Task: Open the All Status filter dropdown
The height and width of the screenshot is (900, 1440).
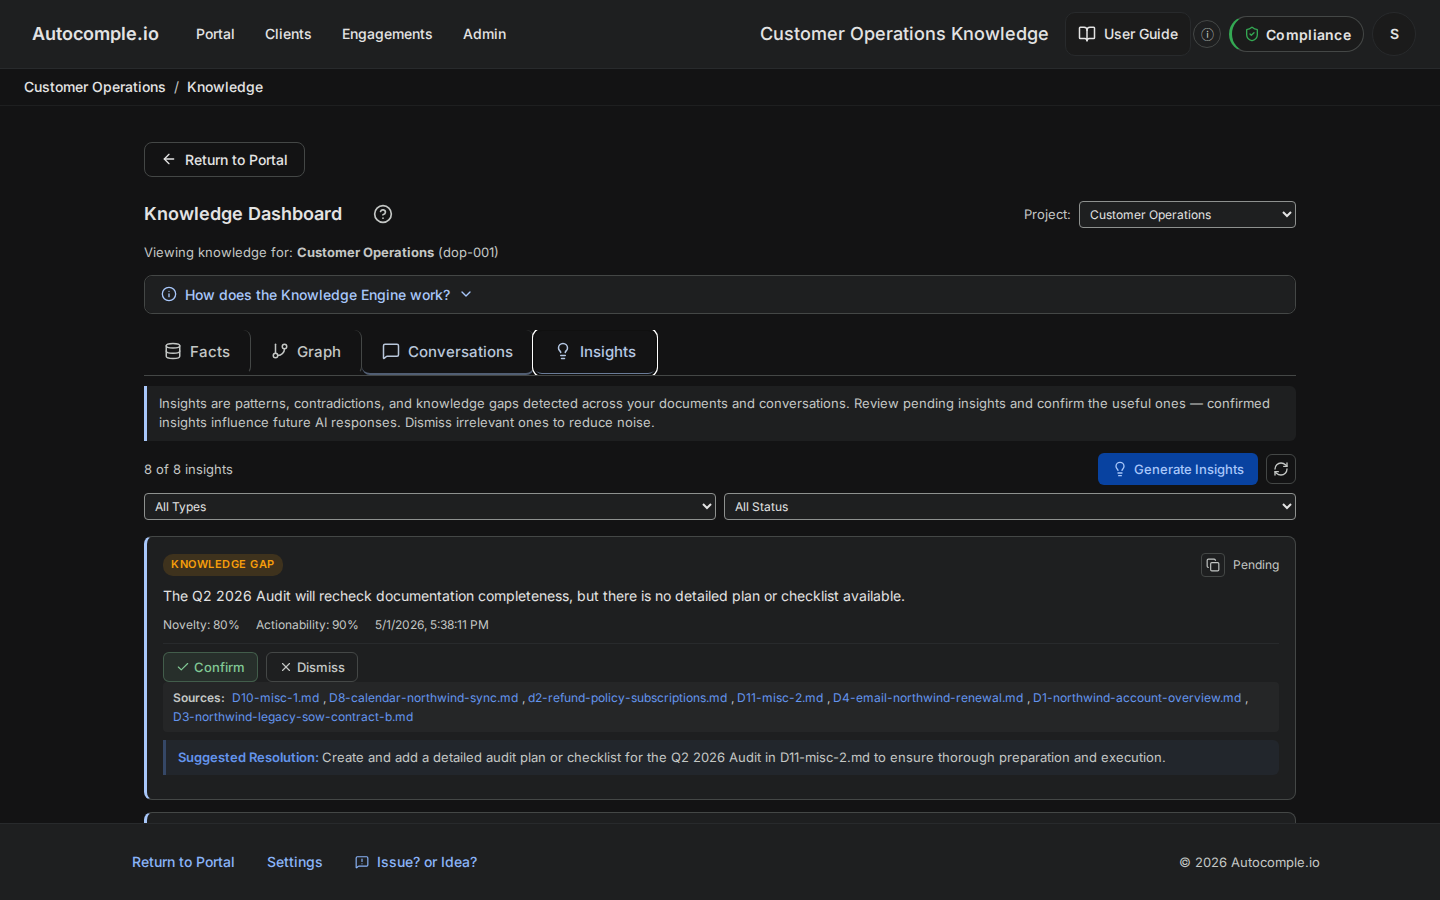Action: click(x=1010, y=507)
